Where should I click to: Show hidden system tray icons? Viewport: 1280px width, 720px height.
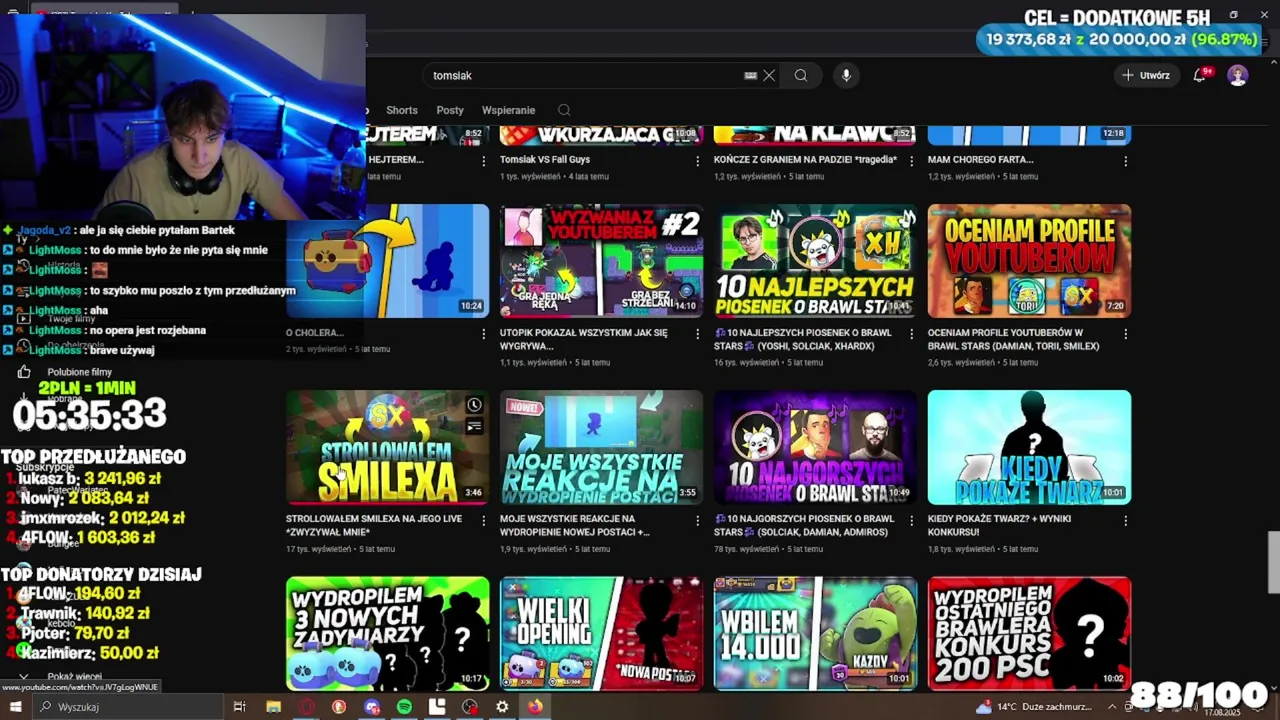tap(1112, 707)
